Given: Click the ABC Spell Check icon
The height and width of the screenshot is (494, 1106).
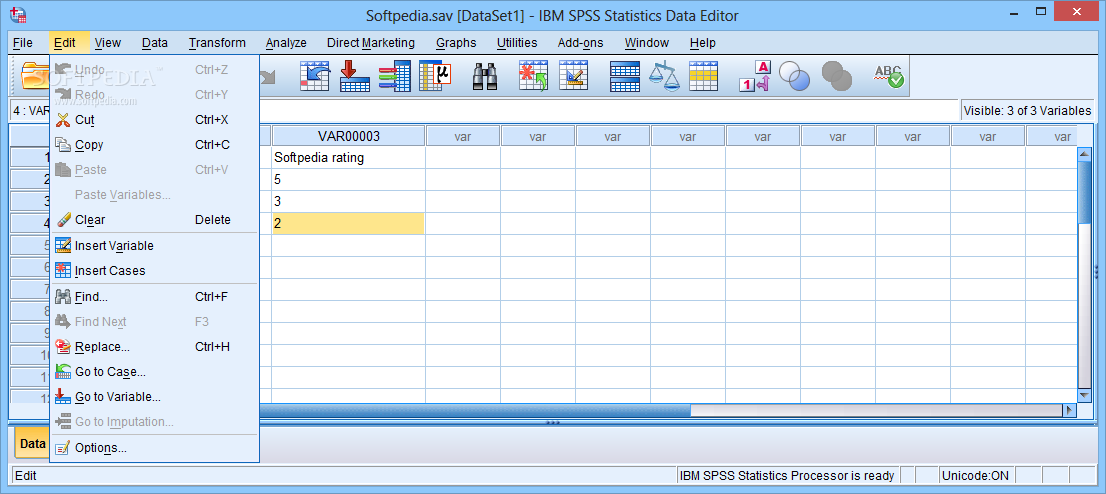Looking at the screenshot, I should [x=888, y=76].
